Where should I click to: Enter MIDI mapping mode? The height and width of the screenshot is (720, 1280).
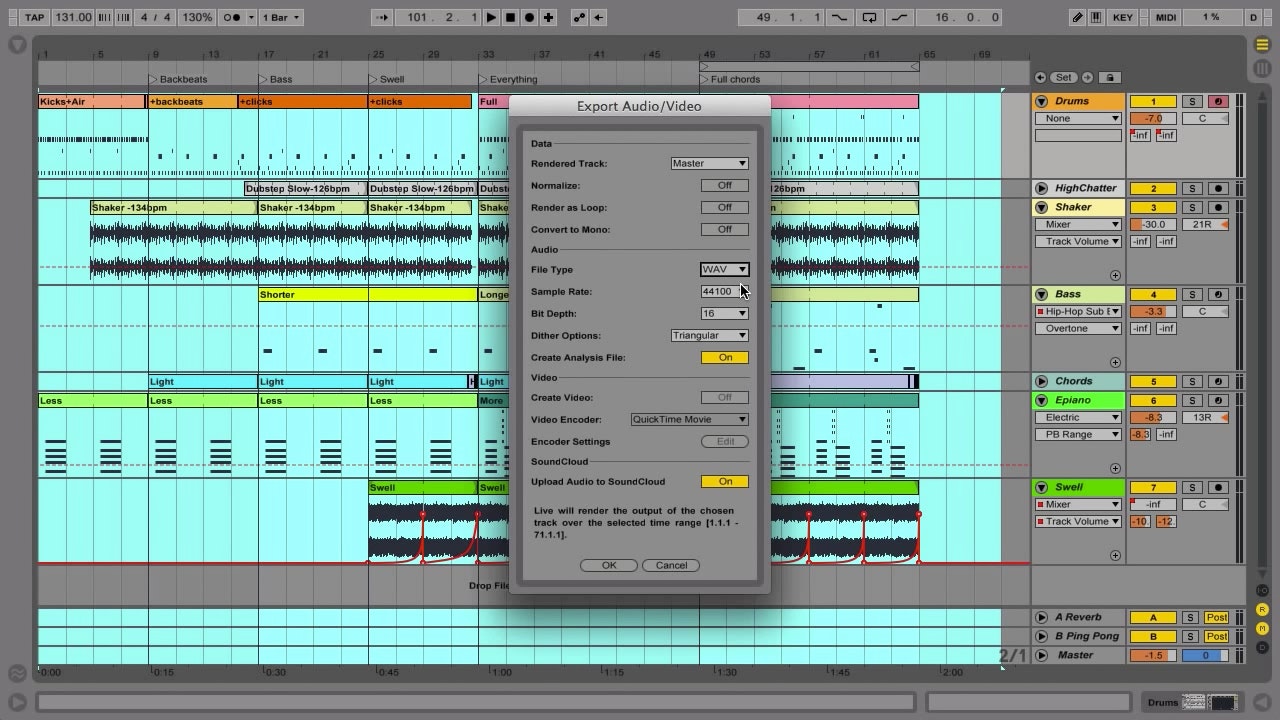[1166, 16]
